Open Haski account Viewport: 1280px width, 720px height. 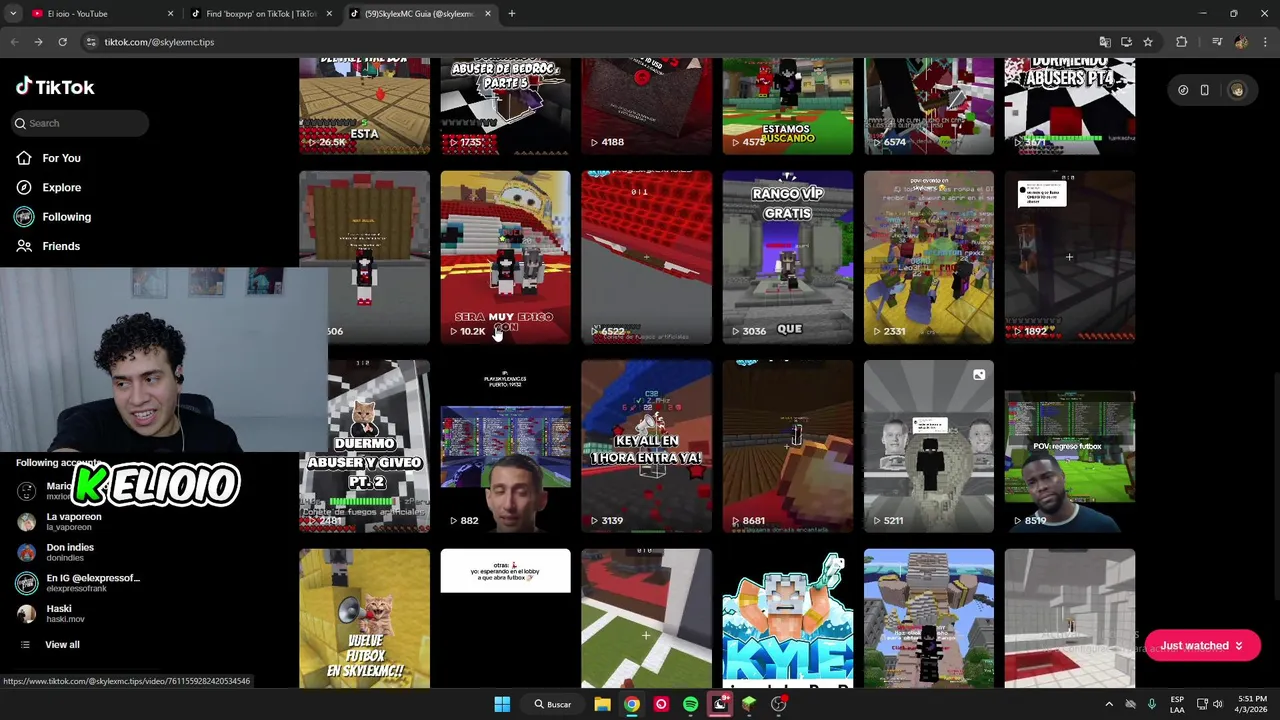point(45,614)
